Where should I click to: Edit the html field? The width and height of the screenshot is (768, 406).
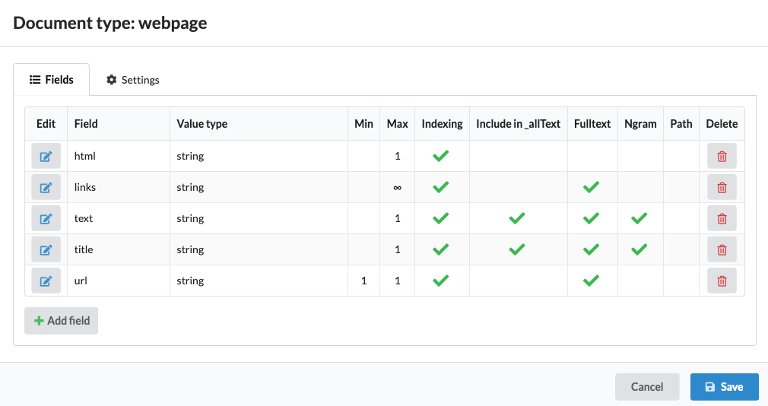point(46,156)
